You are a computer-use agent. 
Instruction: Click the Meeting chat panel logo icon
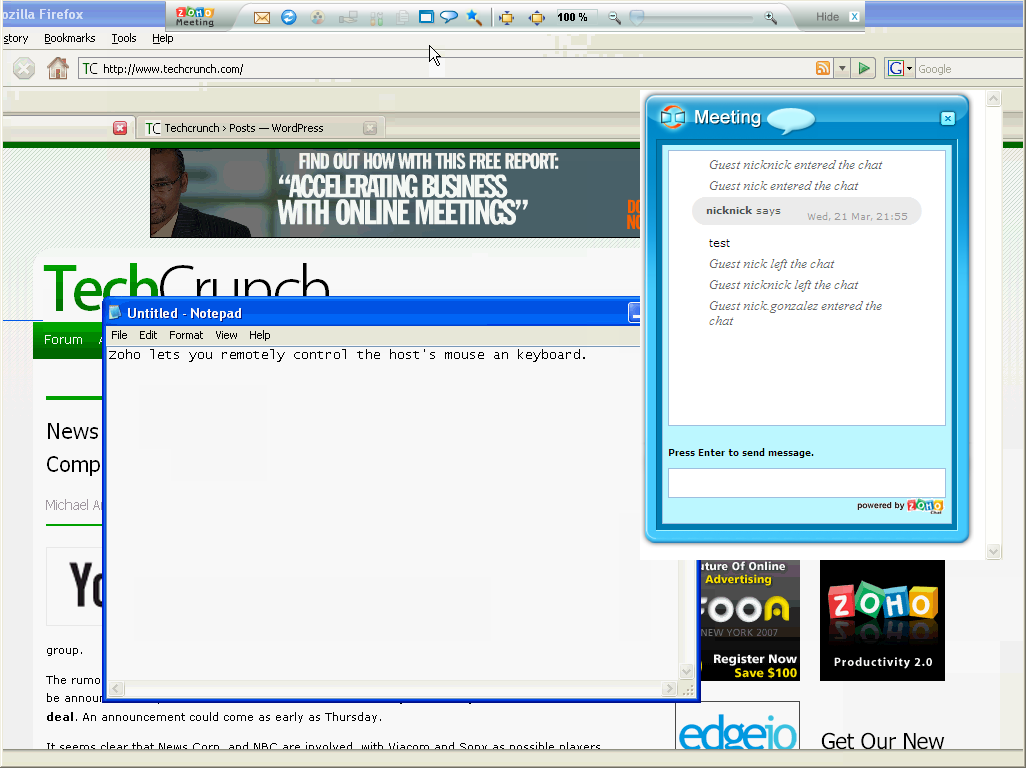673,117
